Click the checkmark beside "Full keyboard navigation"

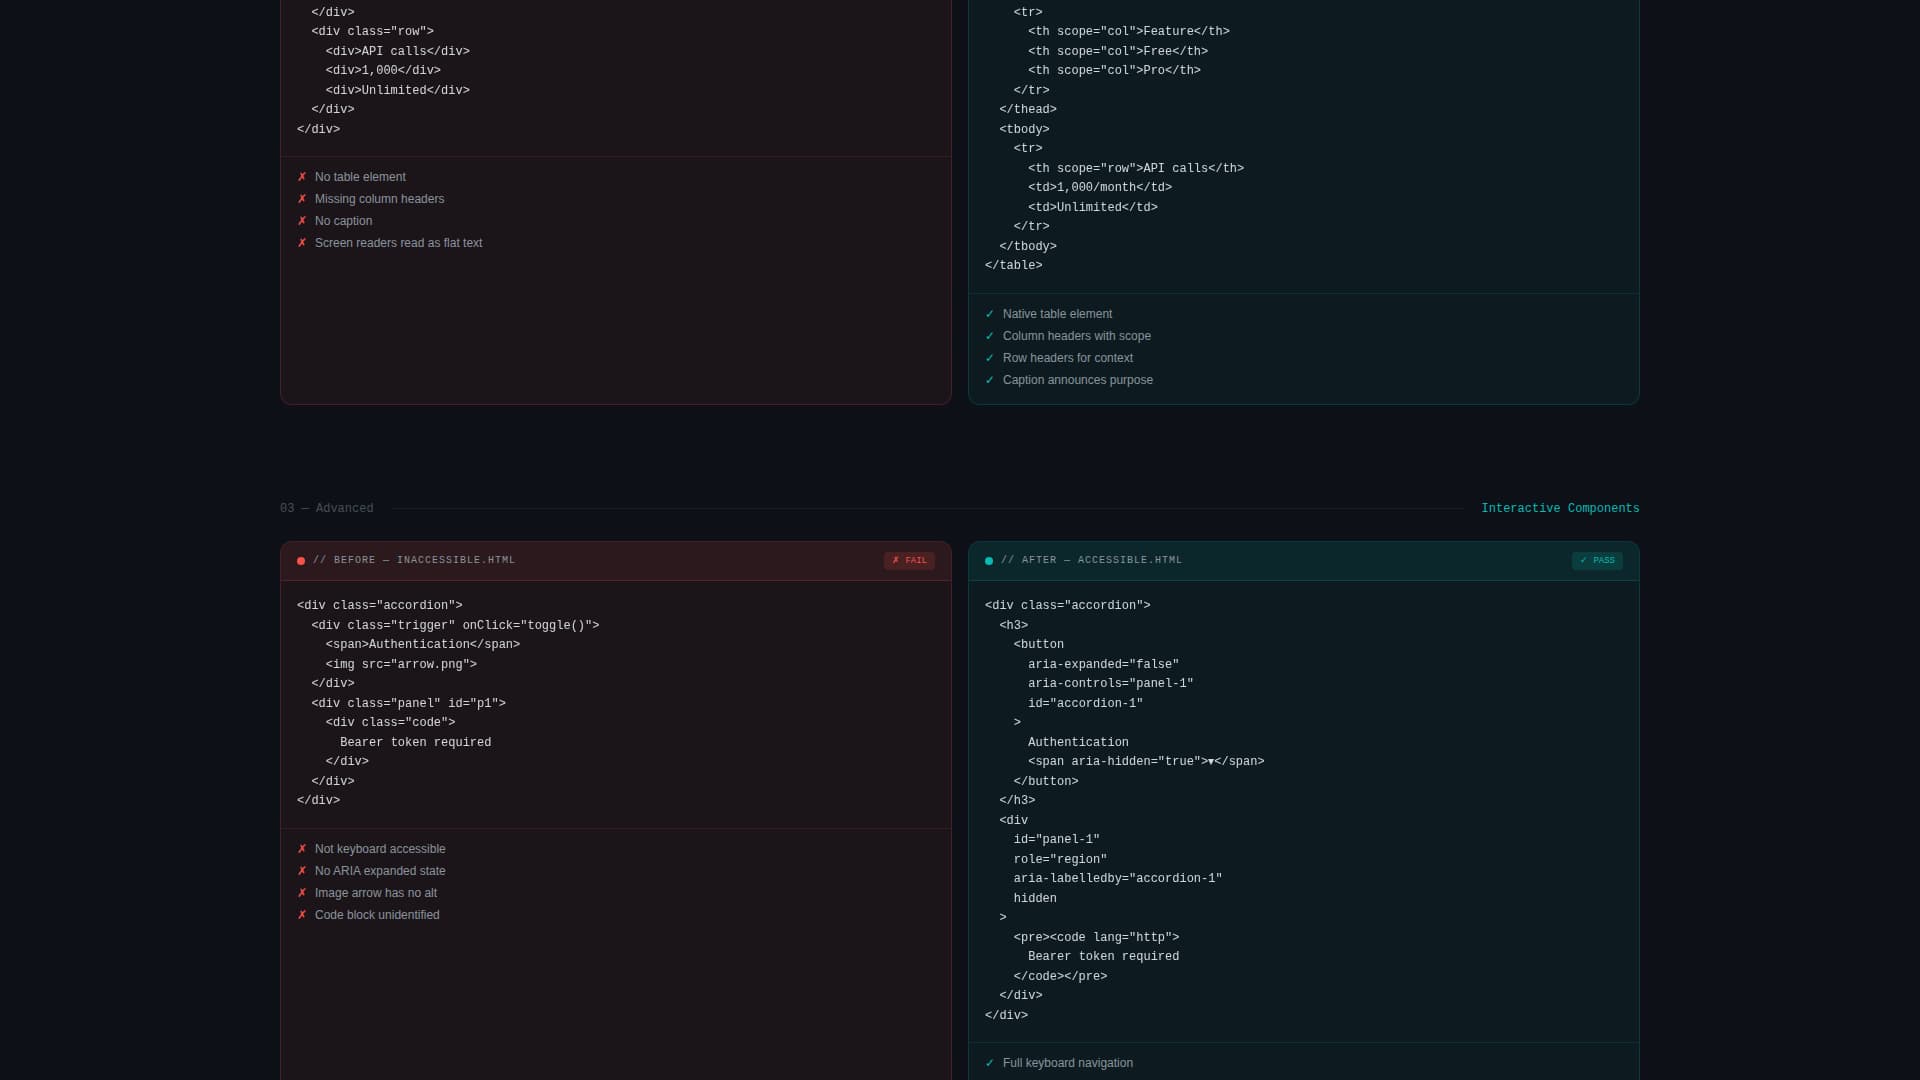[990, 1063]
